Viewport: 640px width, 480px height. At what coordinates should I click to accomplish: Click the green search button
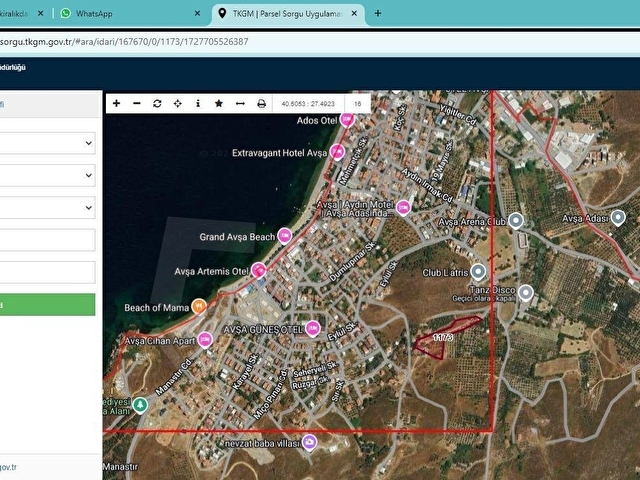click(x=48, y=304)
